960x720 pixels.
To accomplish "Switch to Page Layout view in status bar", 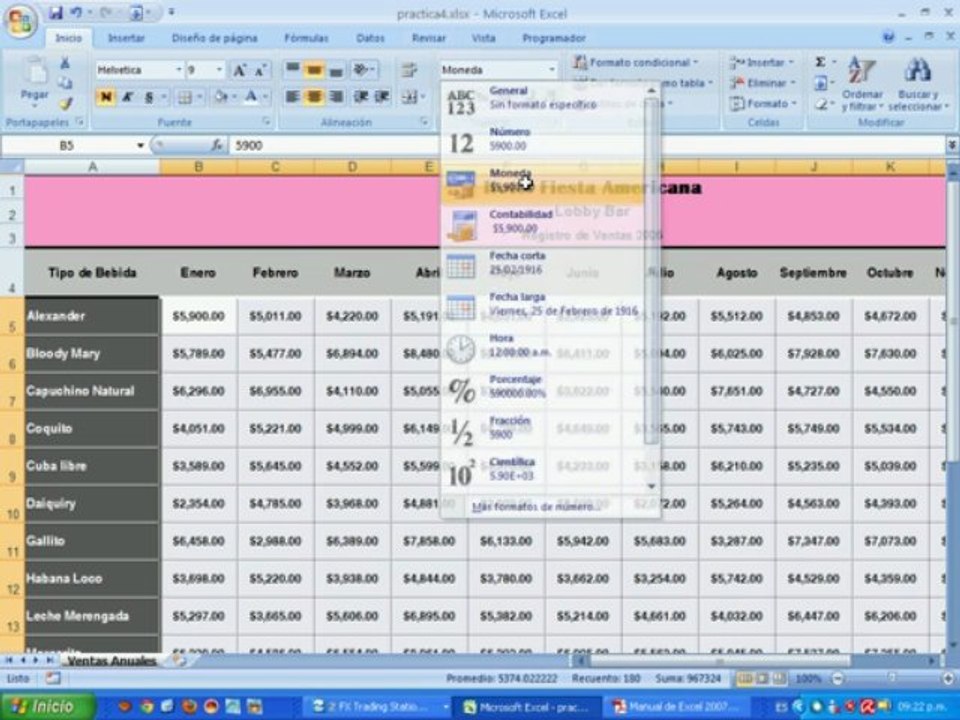I will [x=762, y=678].
